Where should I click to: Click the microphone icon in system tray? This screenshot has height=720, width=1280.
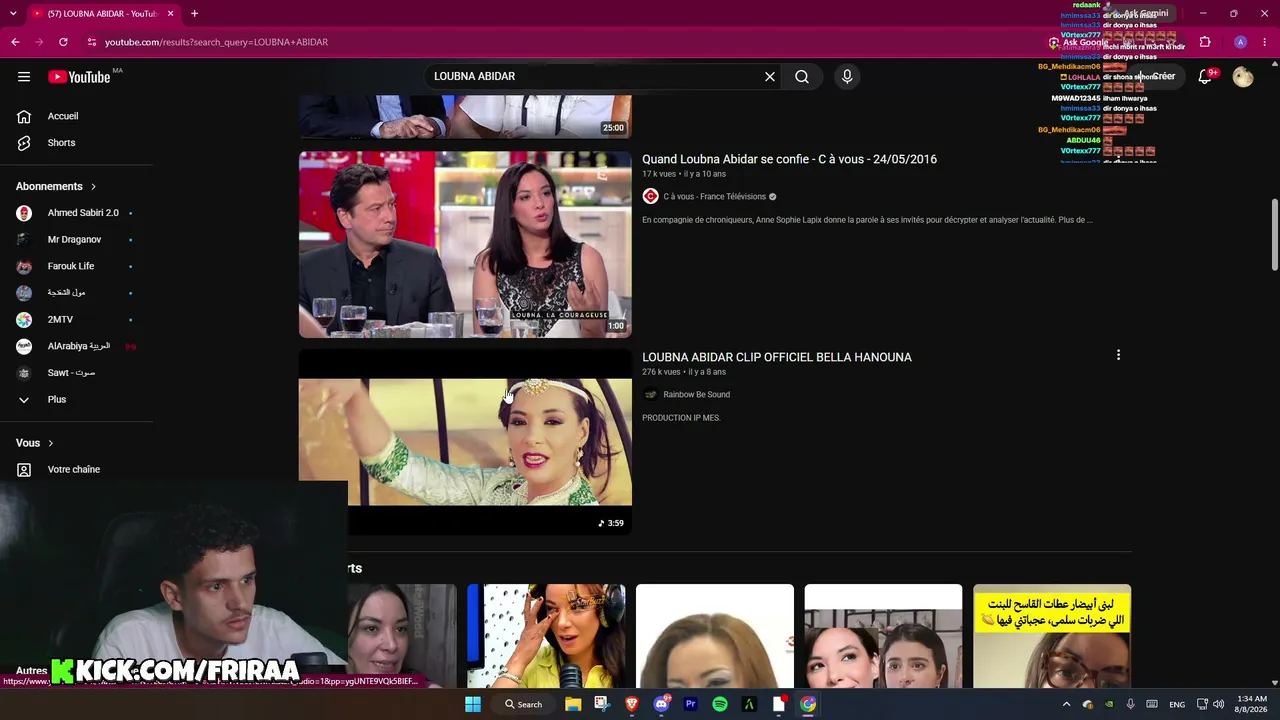(1131, 704)
